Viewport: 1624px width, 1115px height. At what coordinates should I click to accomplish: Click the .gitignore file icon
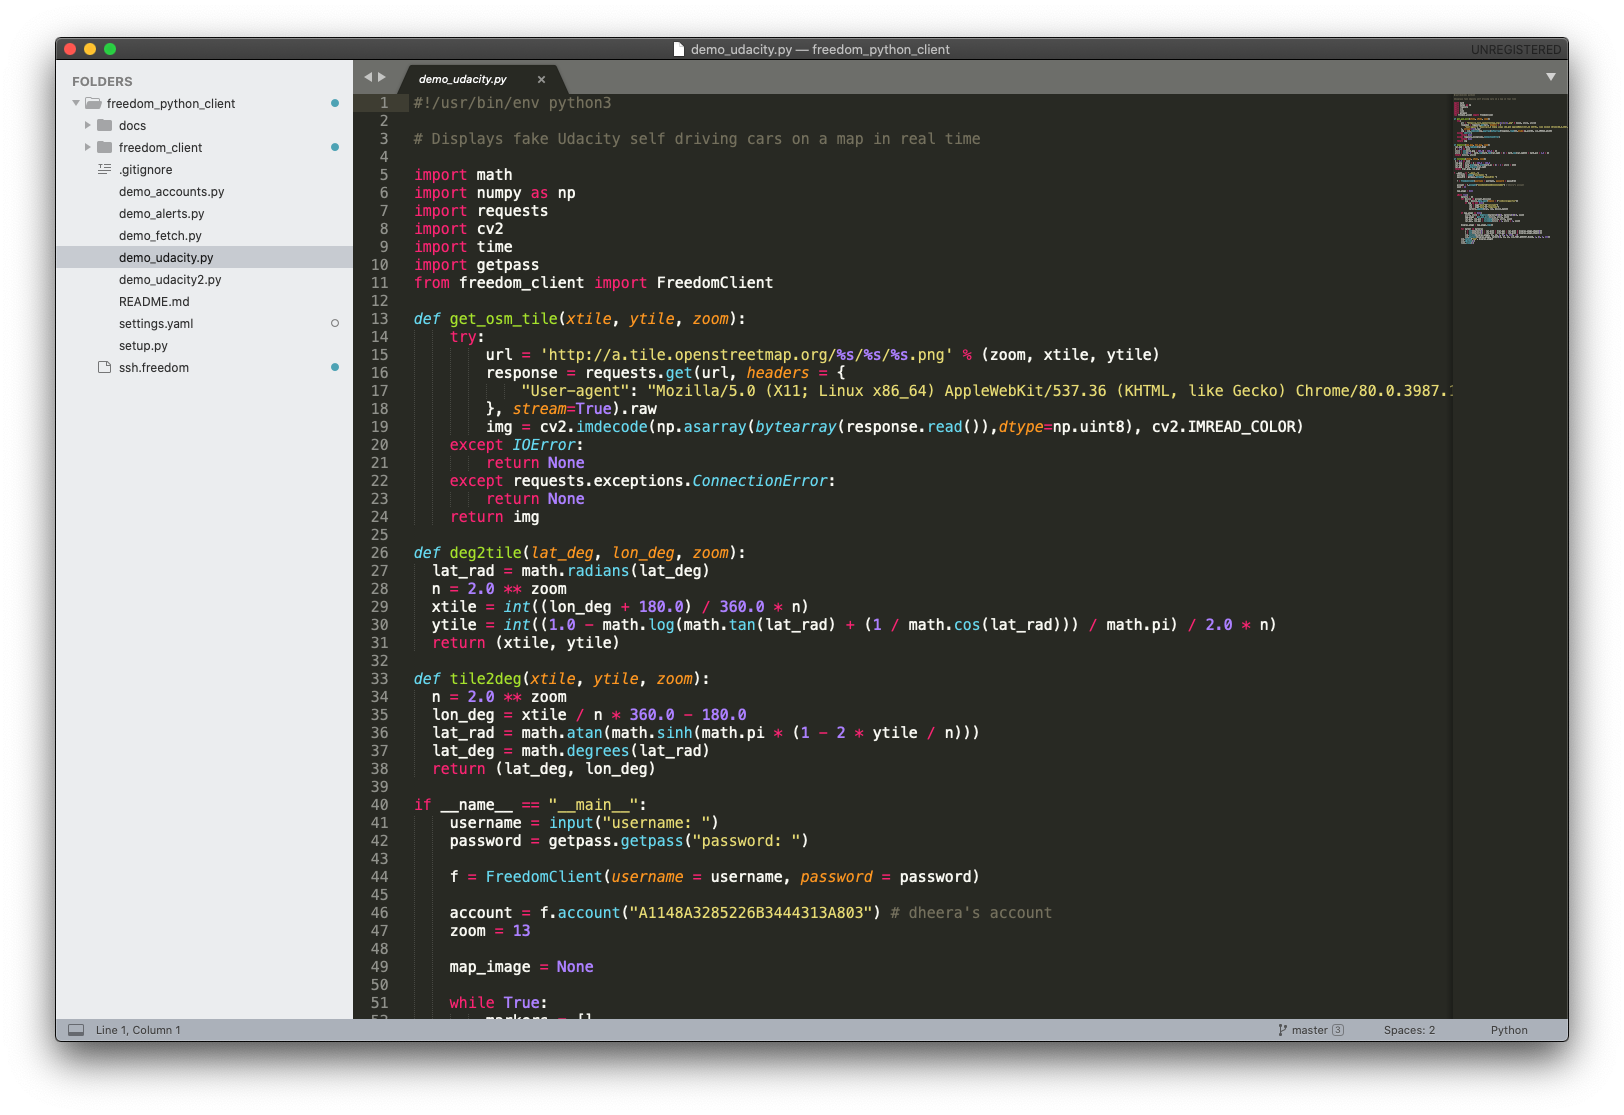point(104,169)
